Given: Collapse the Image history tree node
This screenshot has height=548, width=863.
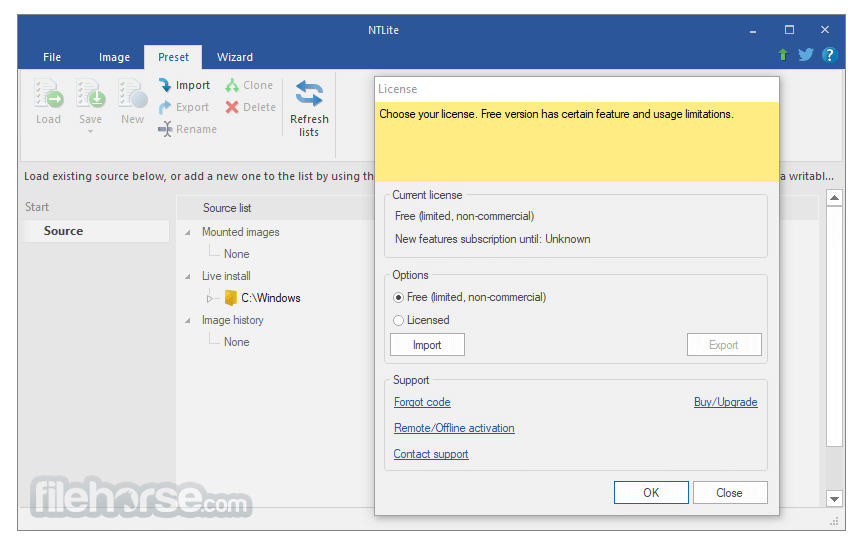Looking at the screenshot, I should [188, 321].
